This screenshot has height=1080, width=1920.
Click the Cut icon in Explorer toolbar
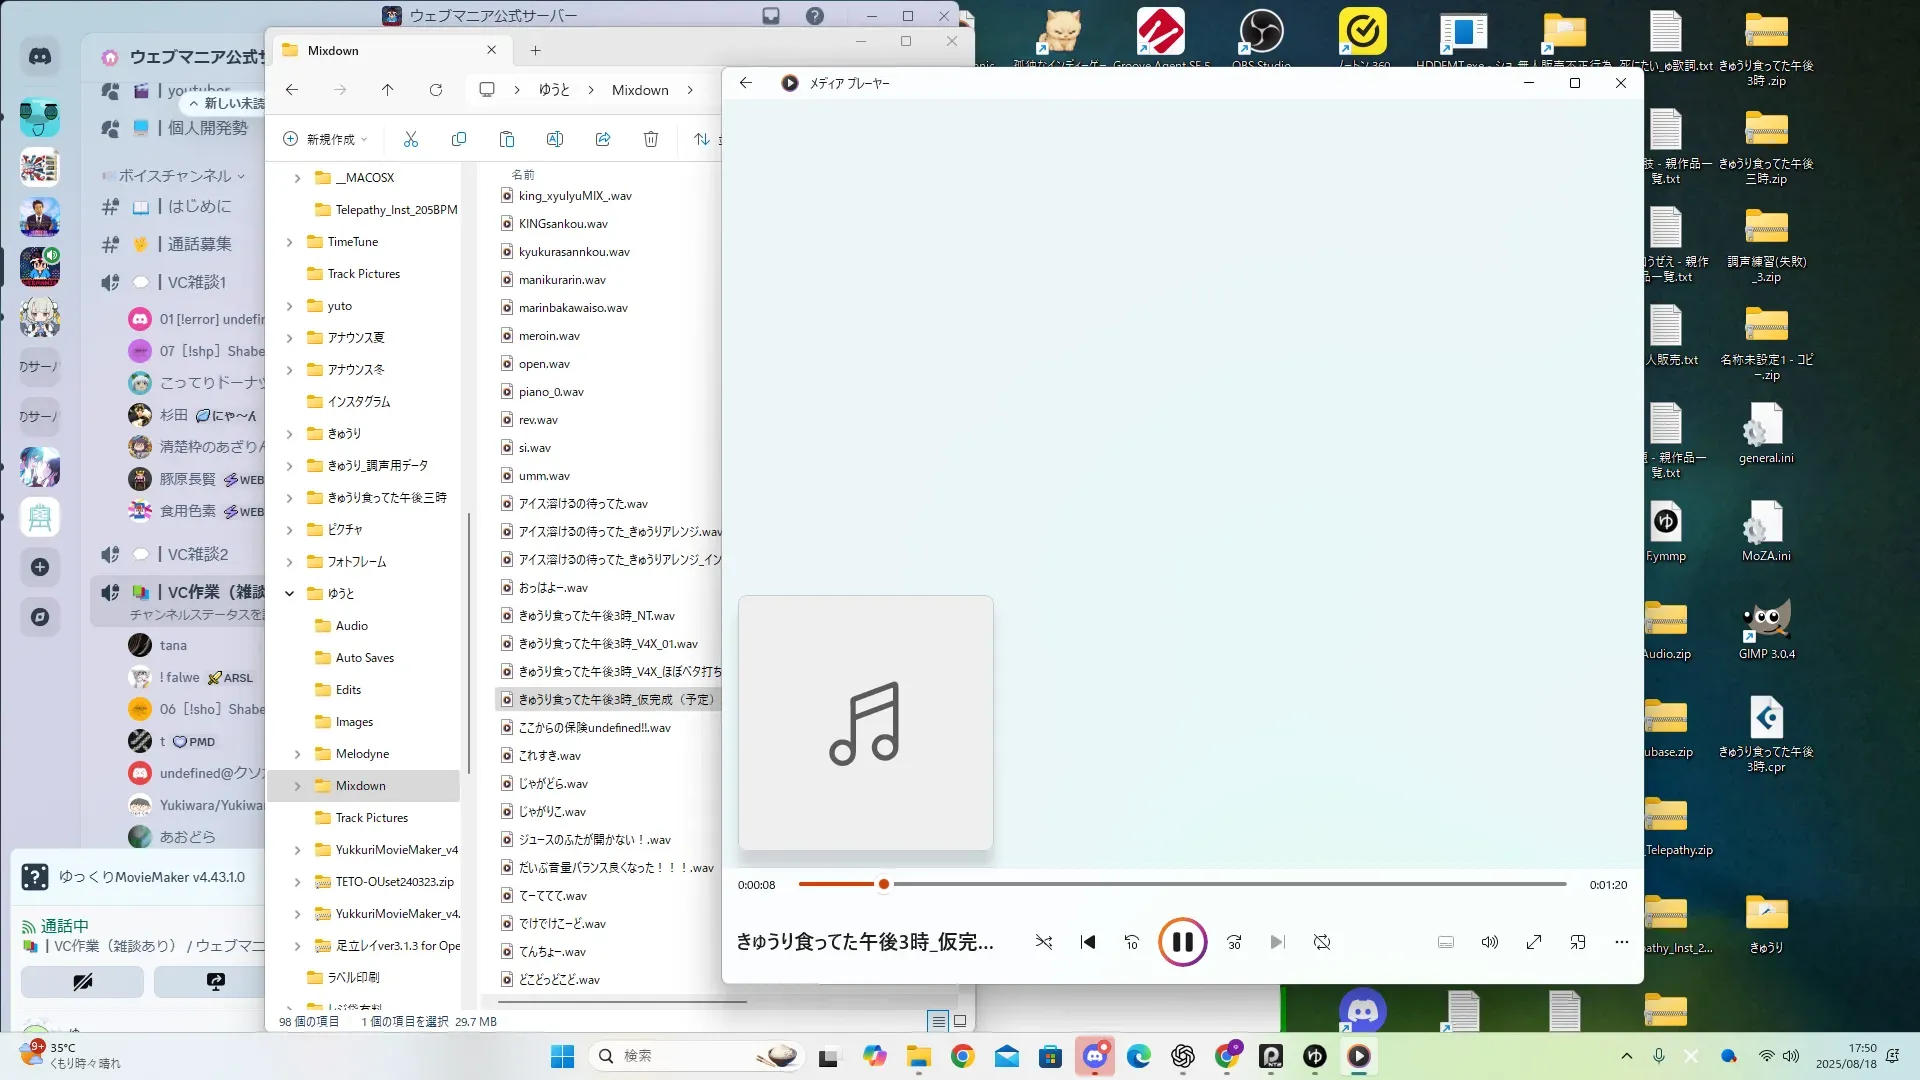click(411, 139)
